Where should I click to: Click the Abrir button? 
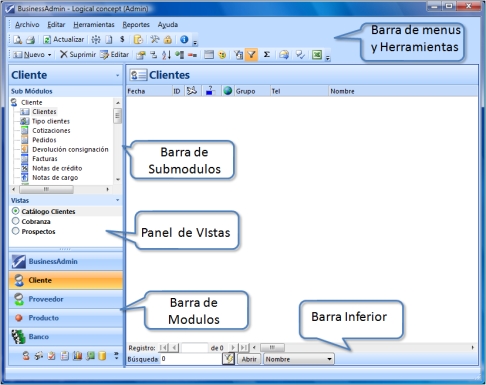click(x=249, y=359)
